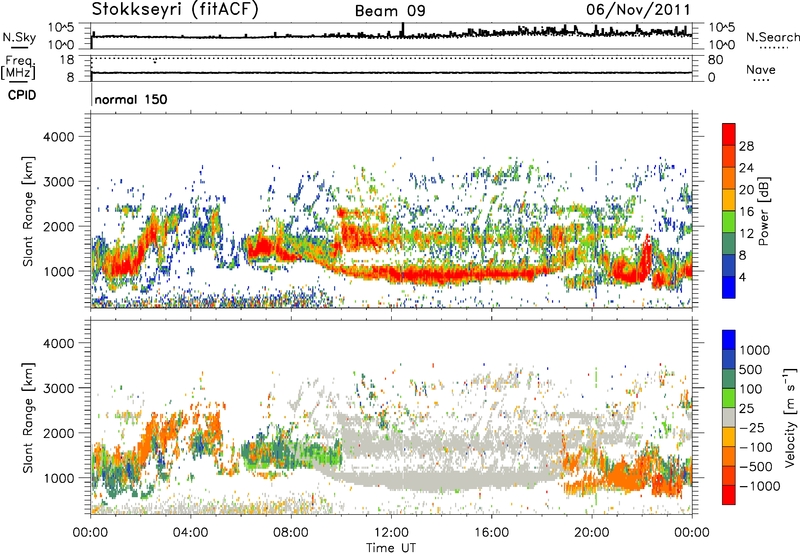Click the "N.Sky" legend label

(19, 37)
